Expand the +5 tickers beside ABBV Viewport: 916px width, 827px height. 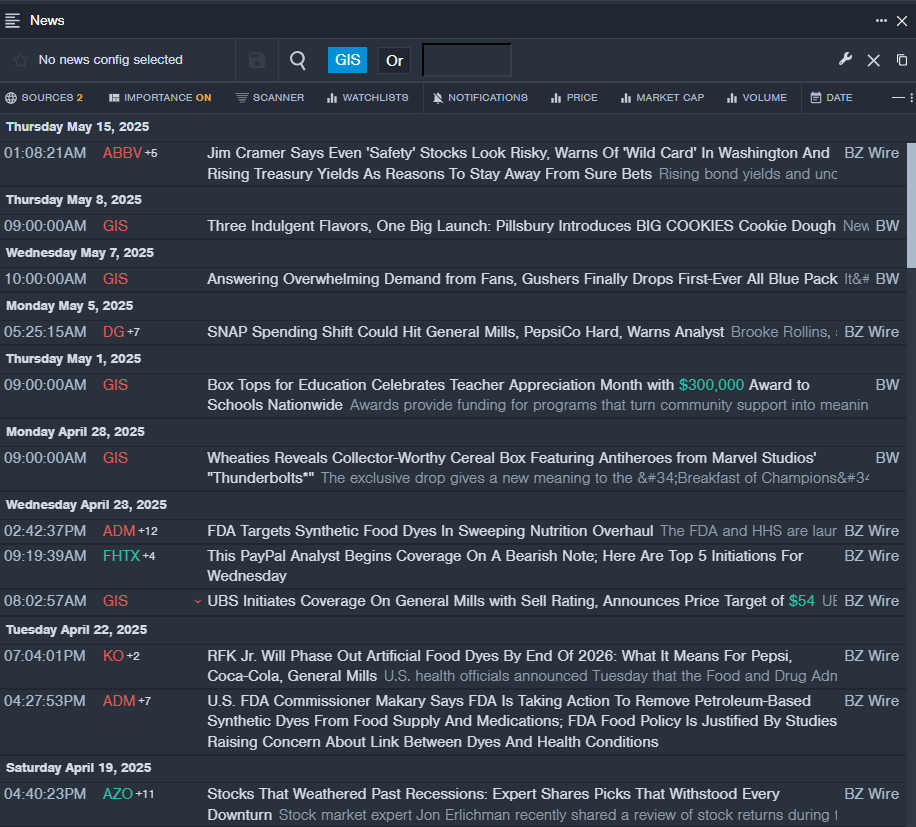151,153
